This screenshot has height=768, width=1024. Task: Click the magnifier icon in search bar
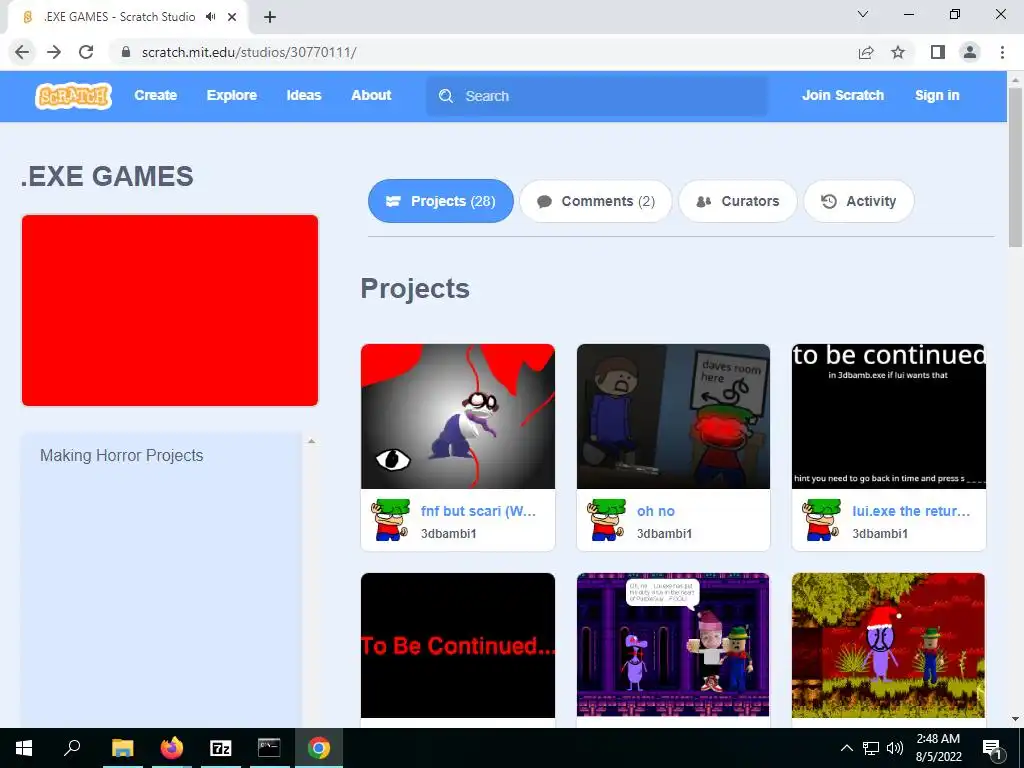[x=446, y=96]
